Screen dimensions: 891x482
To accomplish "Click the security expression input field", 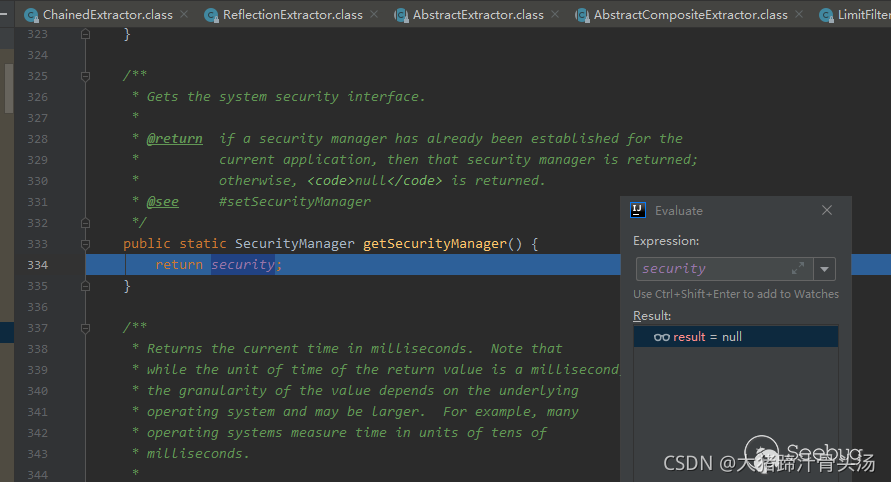I will point(710,268).
